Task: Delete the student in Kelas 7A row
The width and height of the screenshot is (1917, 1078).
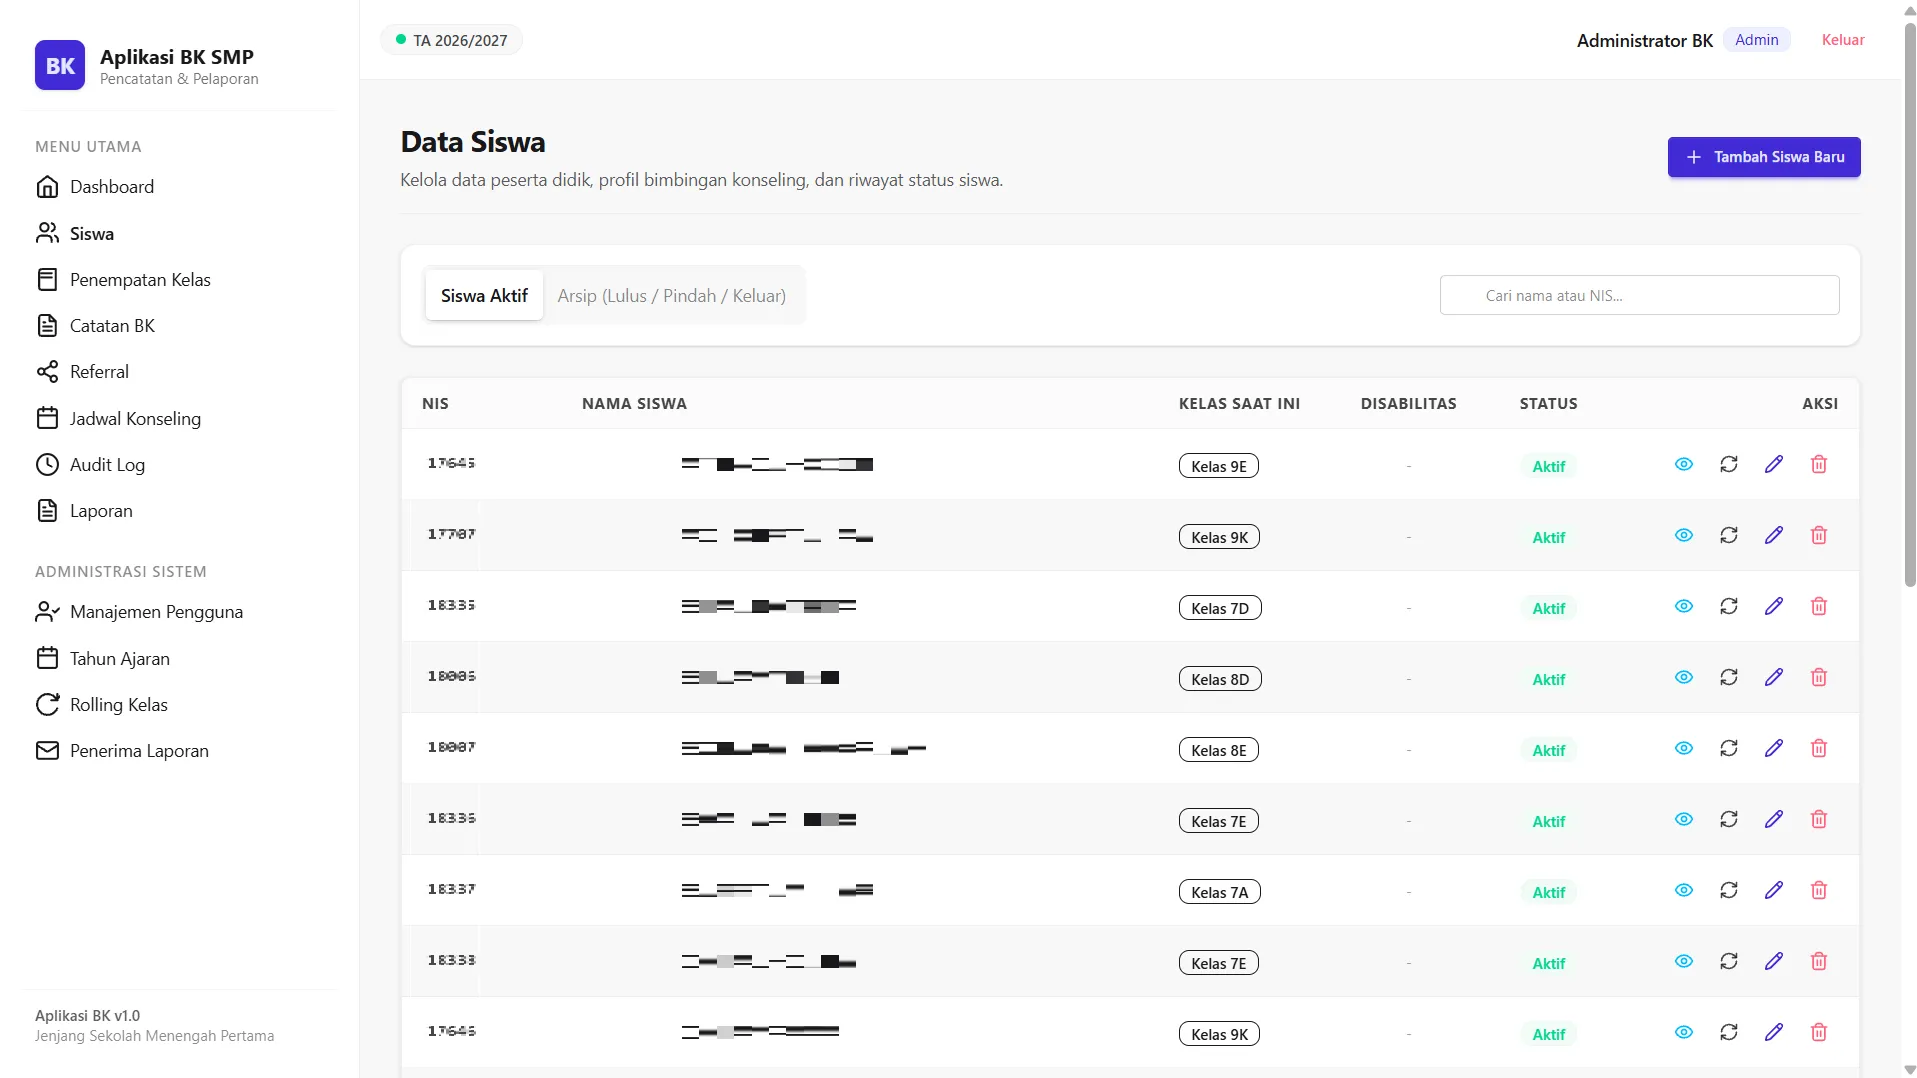Action: pyautogui.click(x=1819, y=890)
